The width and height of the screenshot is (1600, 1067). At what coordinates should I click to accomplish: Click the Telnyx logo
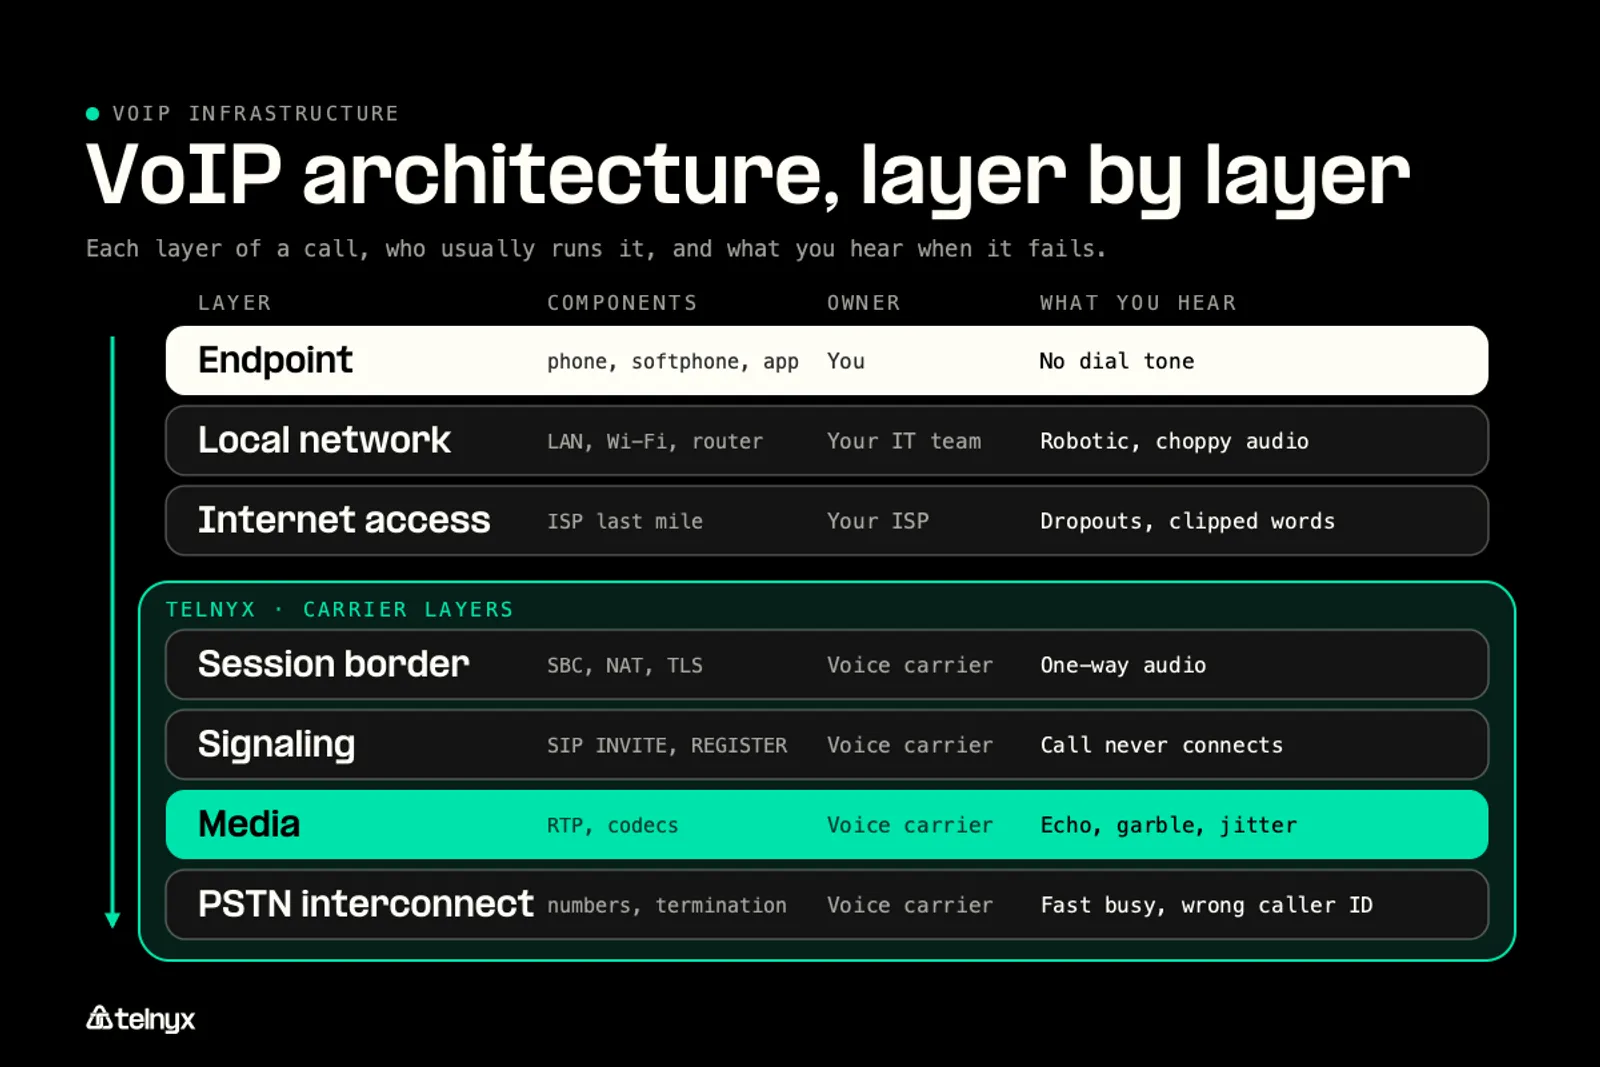[140, 1019]
